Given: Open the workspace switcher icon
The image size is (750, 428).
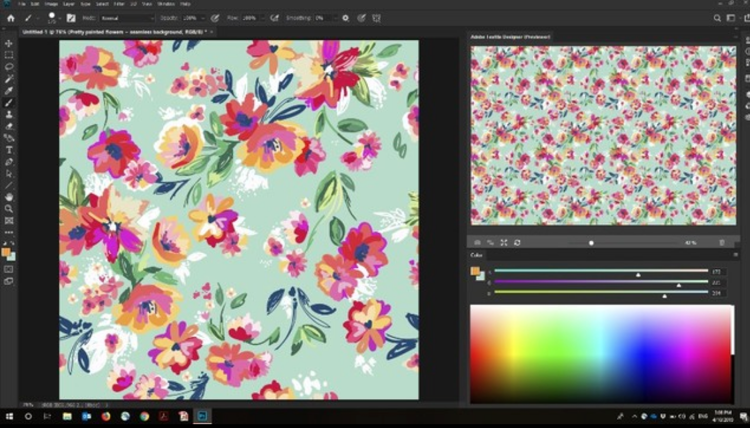Looking at the screenshot, I should pos(731,18).
